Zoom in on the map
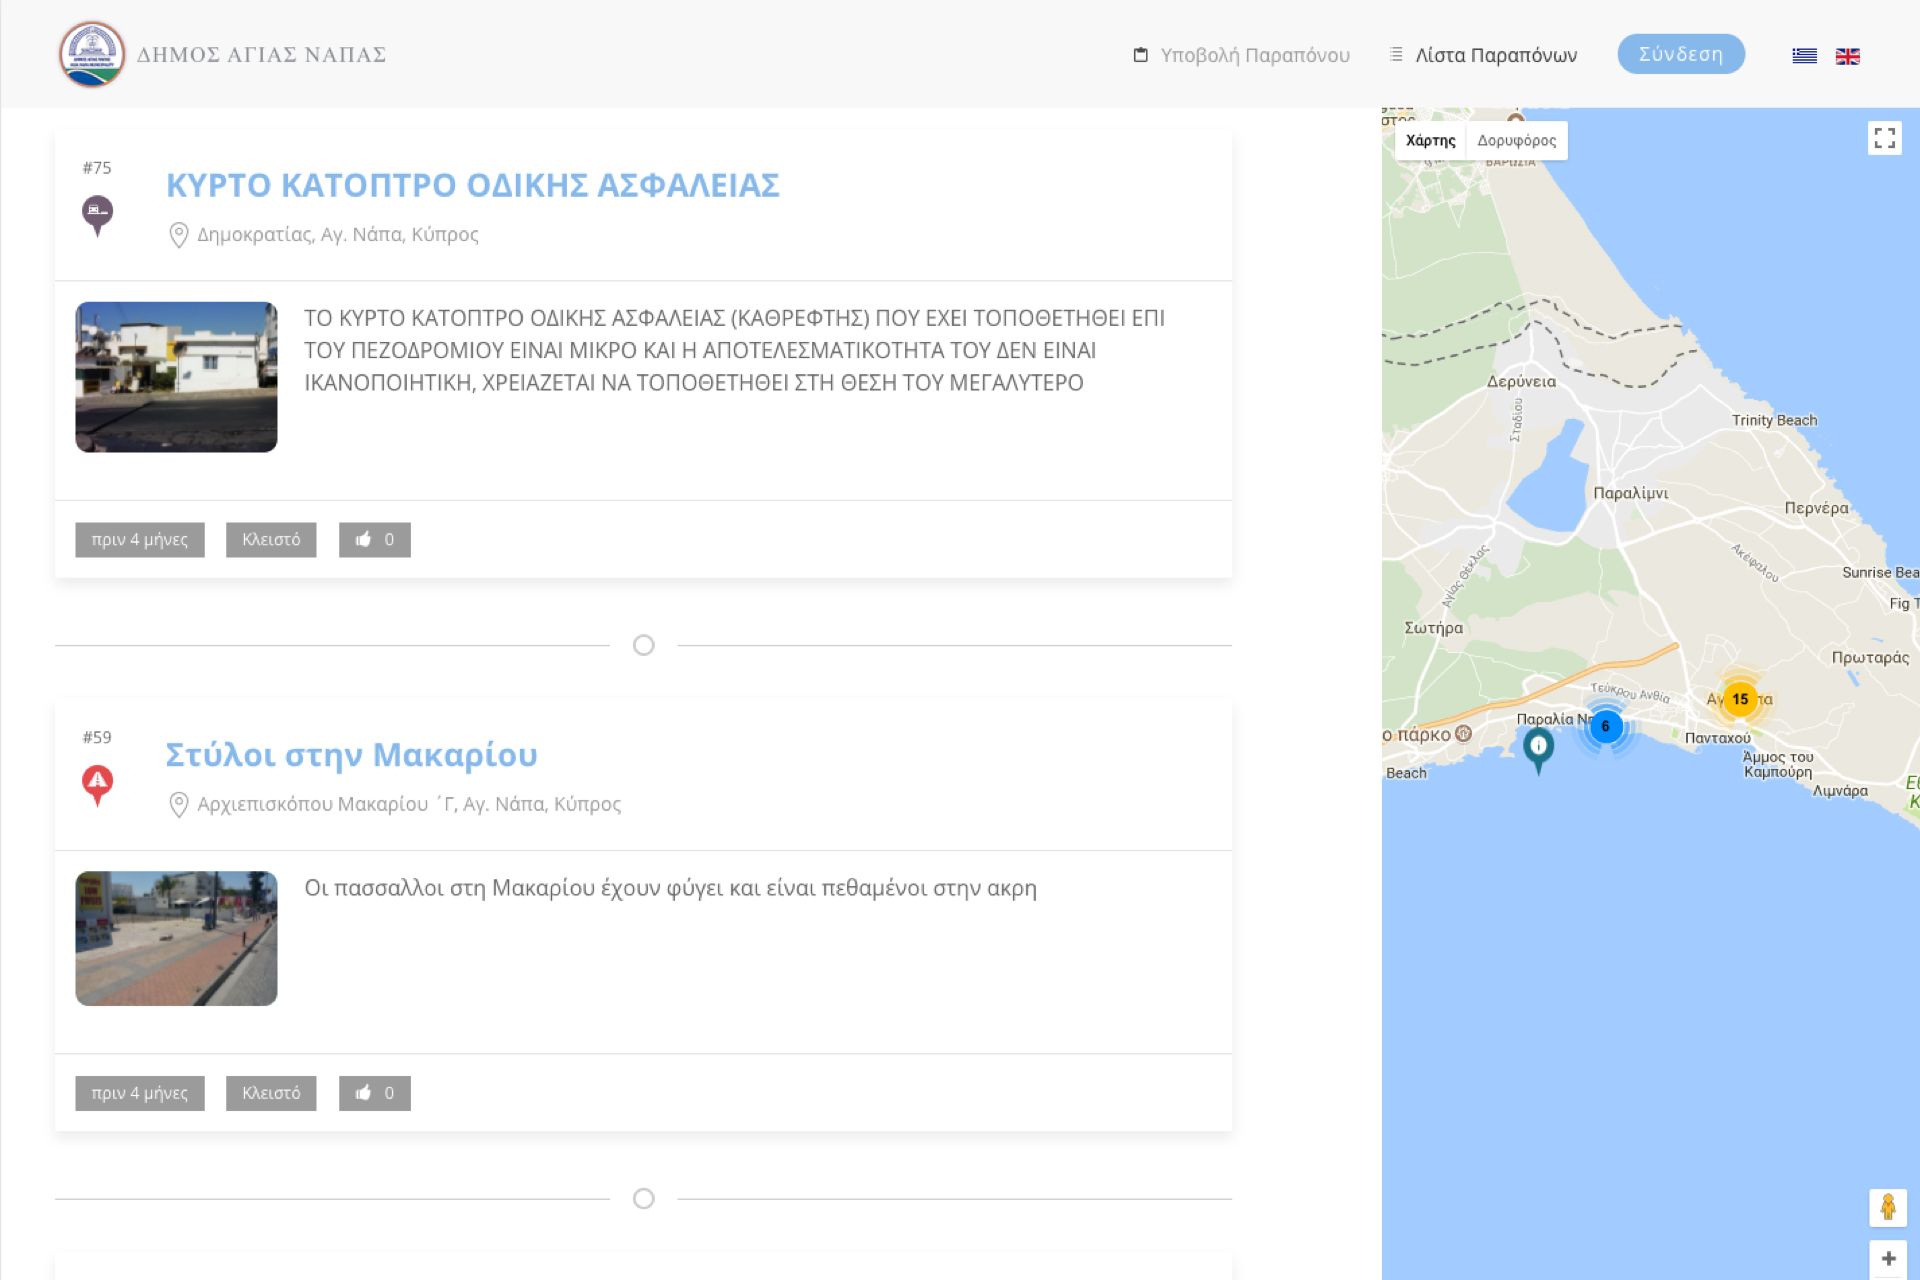The image size is (1920, 1280). click(1887, 1259)
